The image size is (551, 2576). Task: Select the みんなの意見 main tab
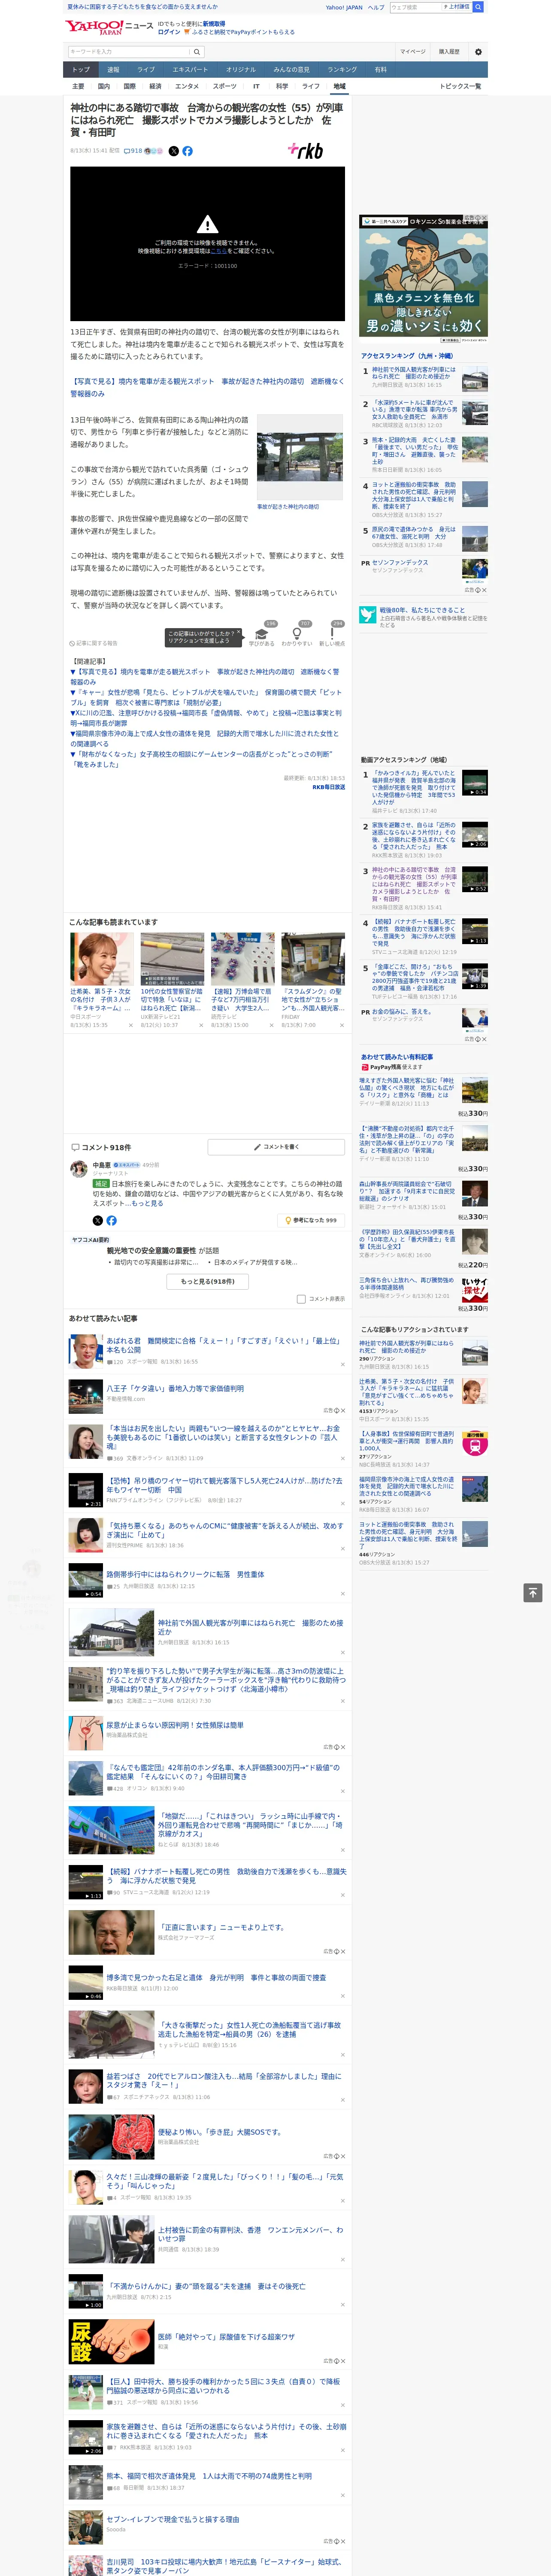click(x=291, y=69)
